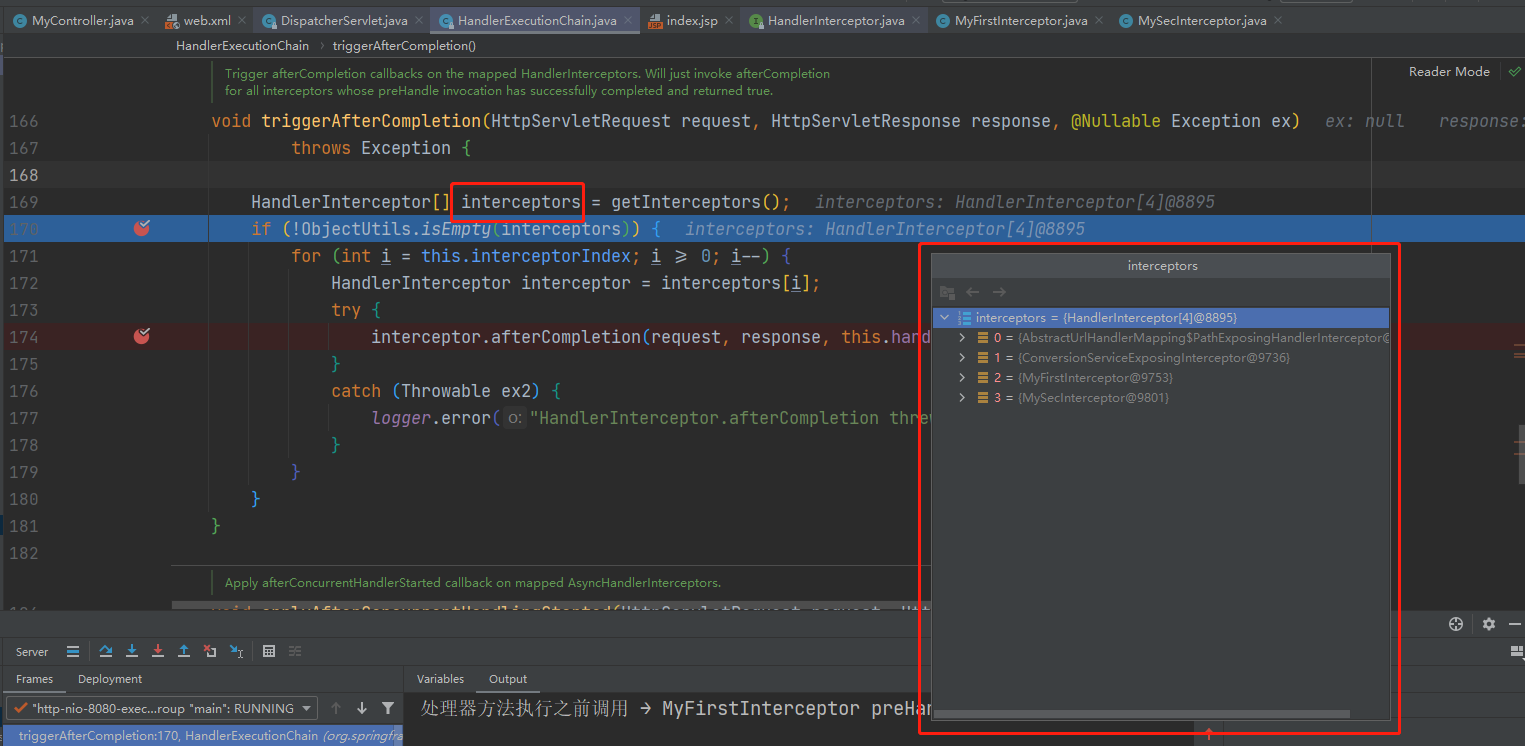Switch to DispatcherServlet.java tab
The image size is (1525, 746).
click(x=343, y=20)
